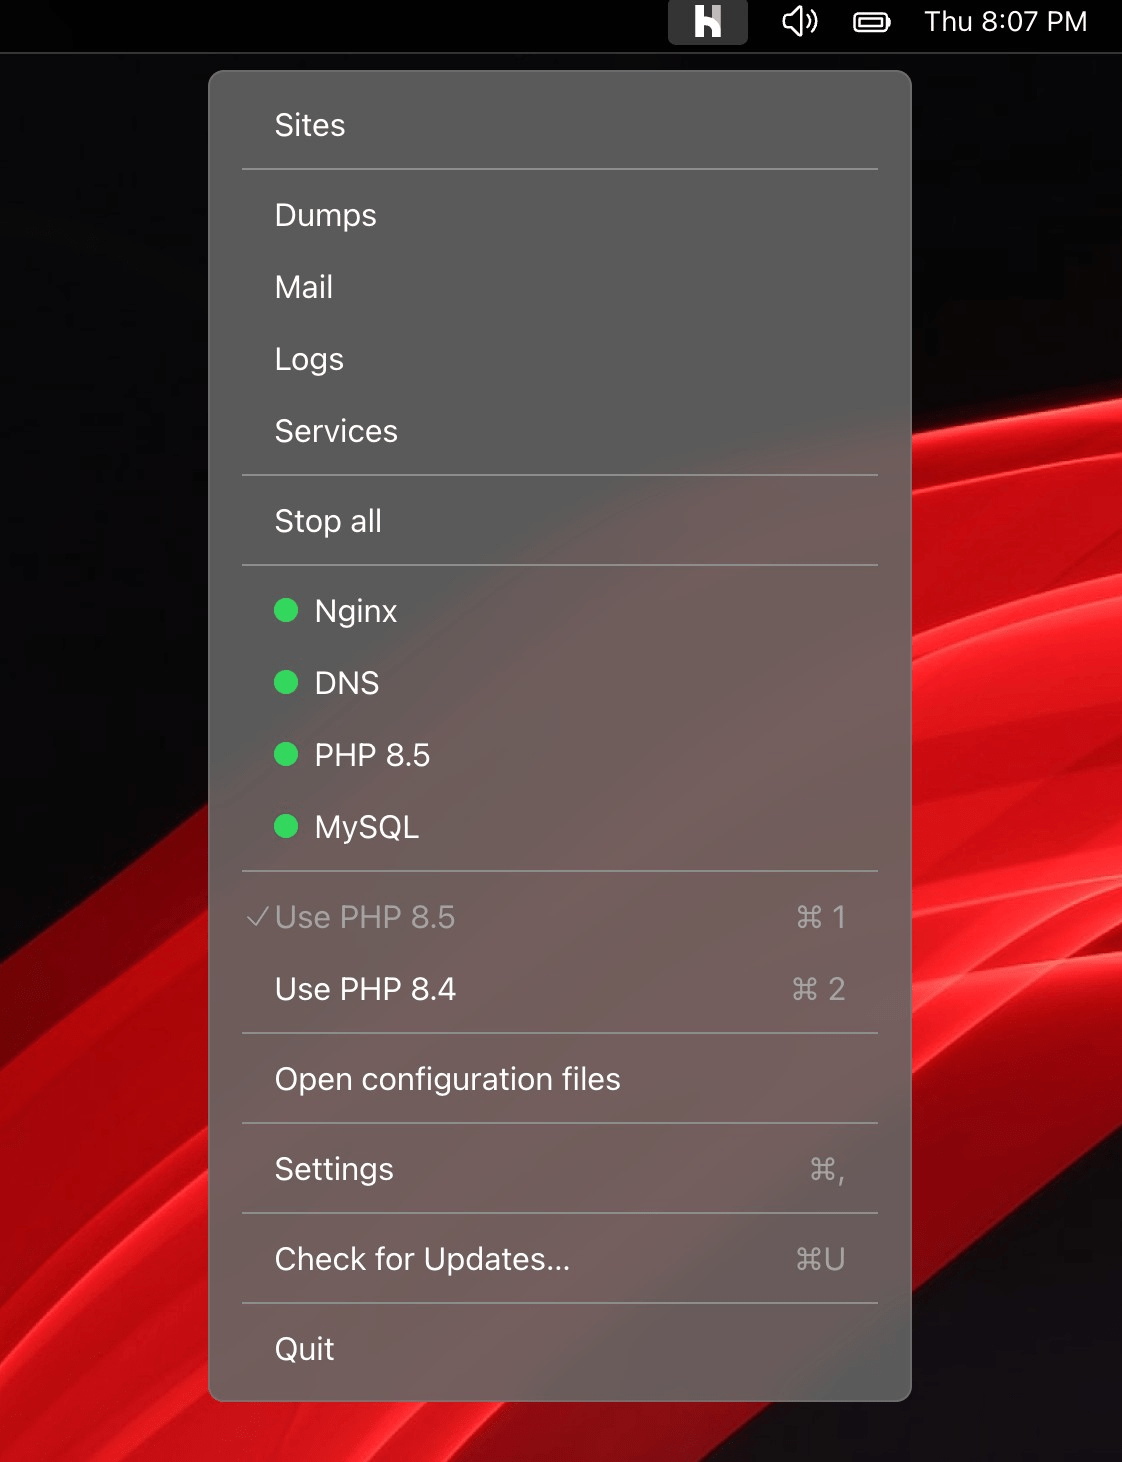Stop all running services
The image size is (1122, 1462).
tap(328, 521)
